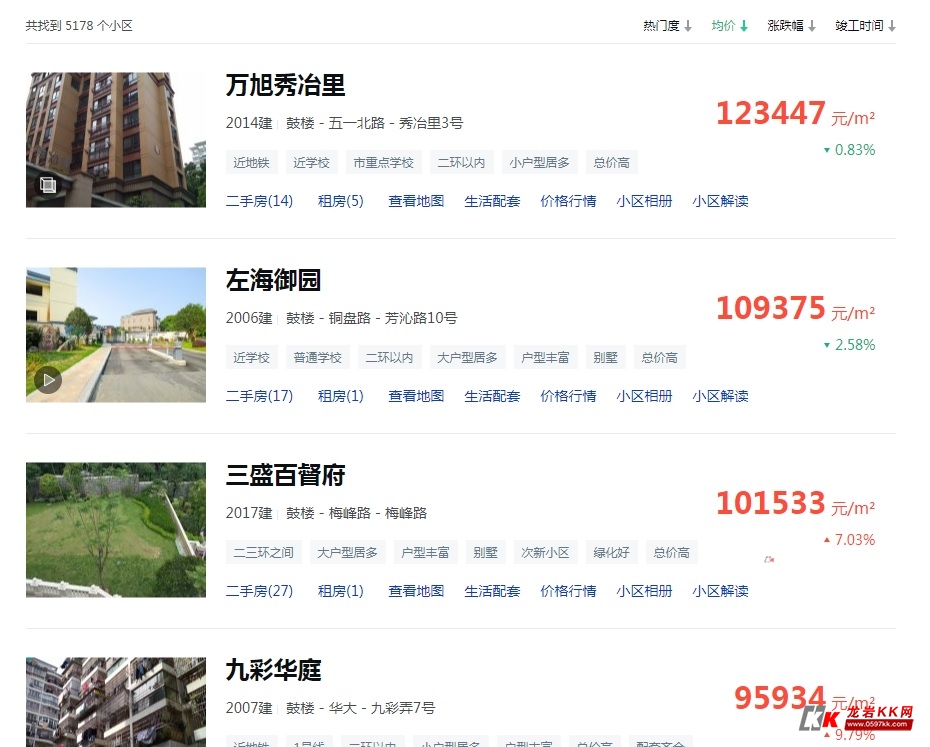Play the video on 左海御园 thumbnail

click(x=48, y=380)
